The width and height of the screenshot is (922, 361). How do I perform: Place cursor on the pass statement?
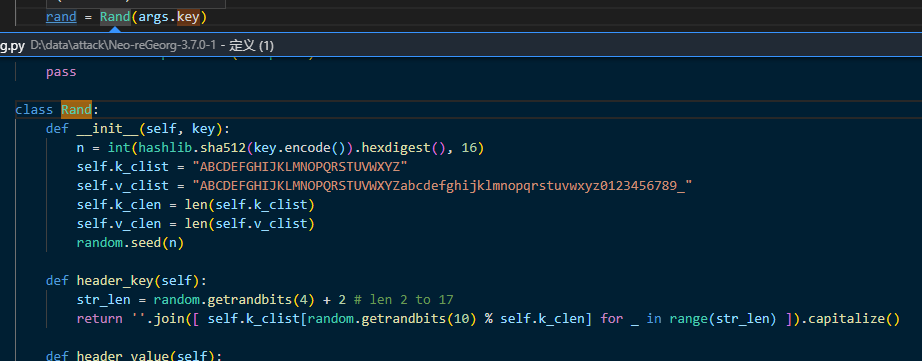[x=61, y=72]
